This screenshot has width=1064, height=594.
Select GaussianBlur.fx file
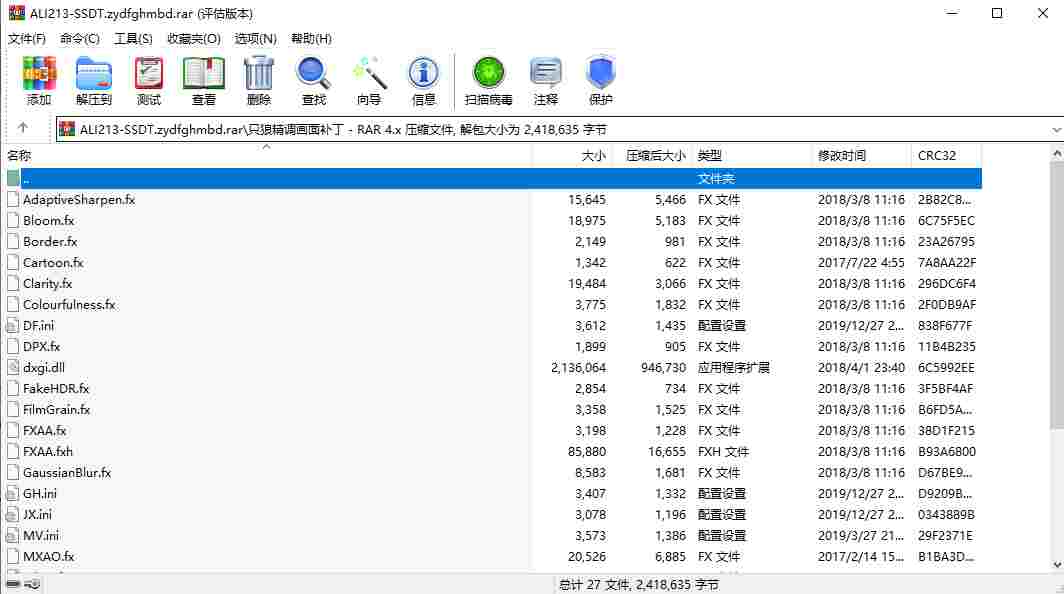click(x=66, y=472)
